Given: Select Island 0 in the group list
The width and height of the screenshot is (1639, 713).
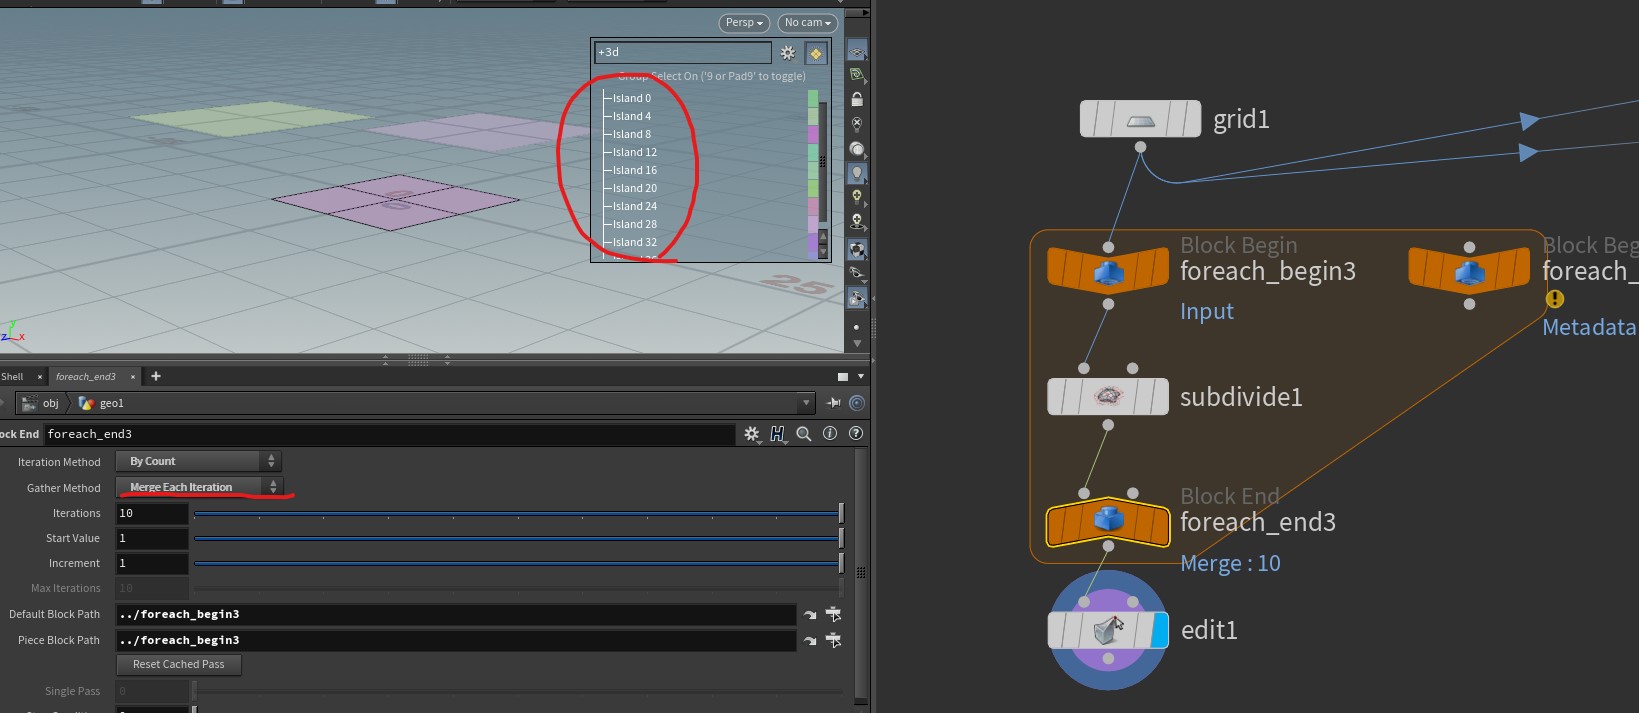Looking at the screenshot, I should [x=631, y=98].
